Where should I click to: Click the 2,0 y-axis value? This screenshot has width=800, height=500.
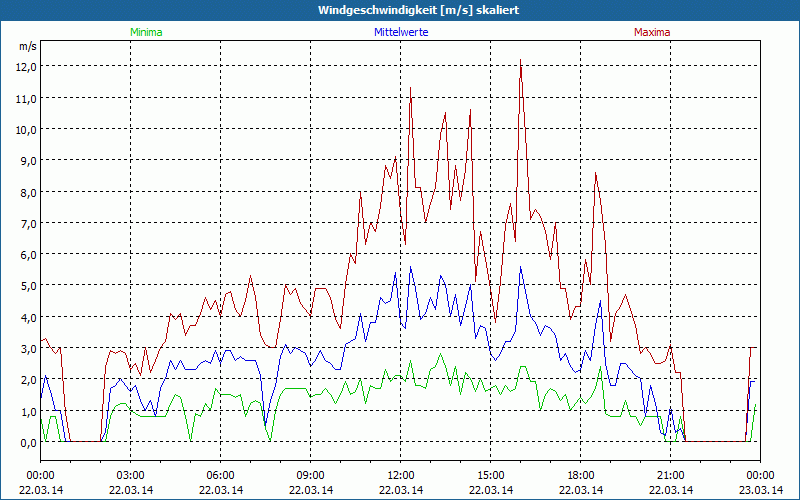[x=29, y=380]
